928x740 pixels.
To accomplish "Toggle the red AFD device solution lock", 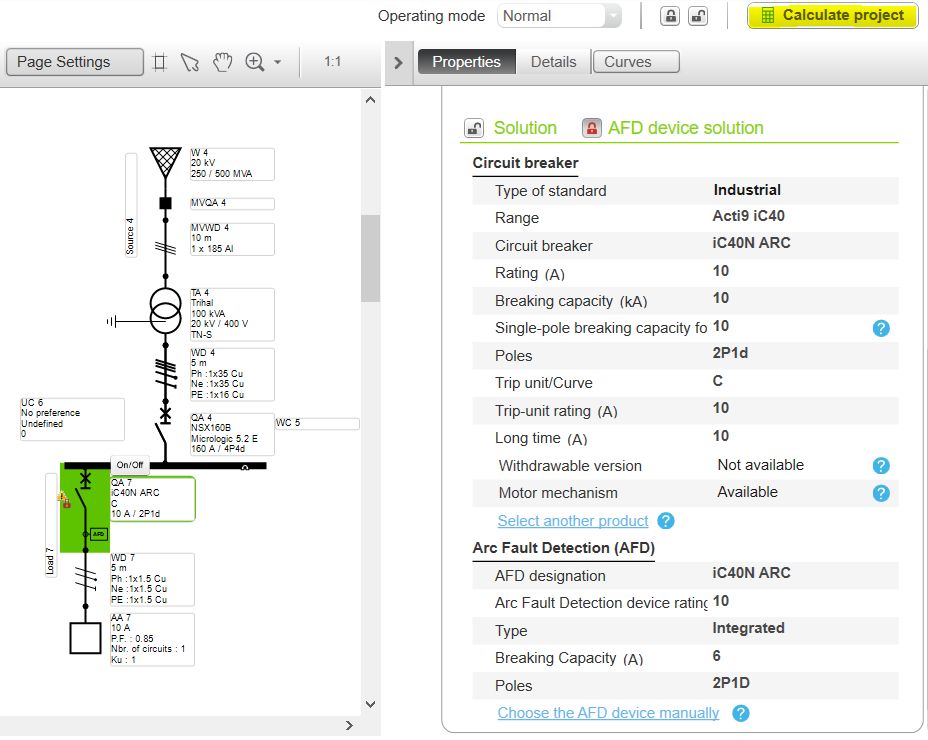I will [591, 128].
